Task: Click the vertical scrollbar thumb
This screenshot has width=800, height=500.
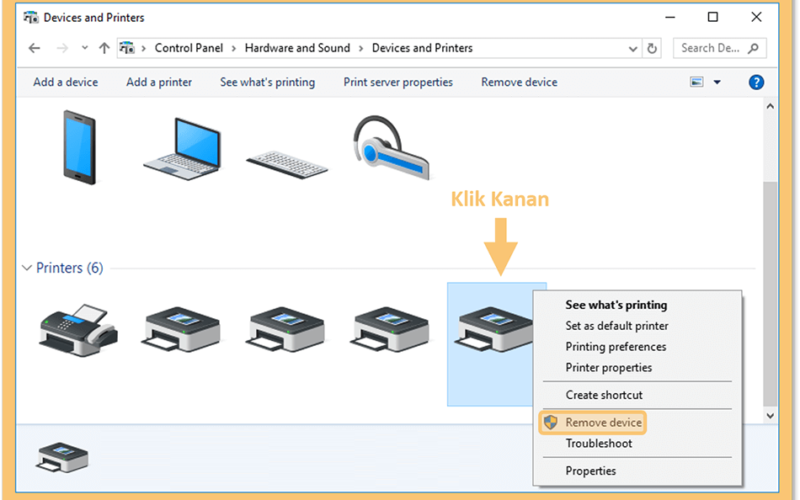Action: point(770,293)
